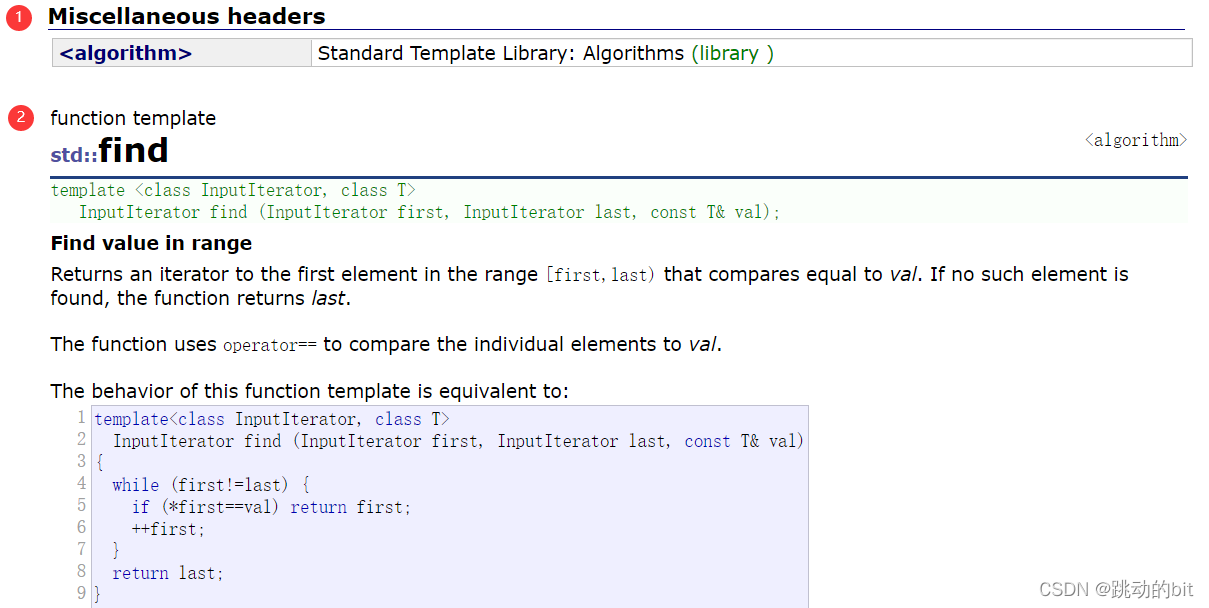The height and width of the screenshot is (608, 1209).
Task: Click the opening brace on code line 3
Action: [99, 463]
